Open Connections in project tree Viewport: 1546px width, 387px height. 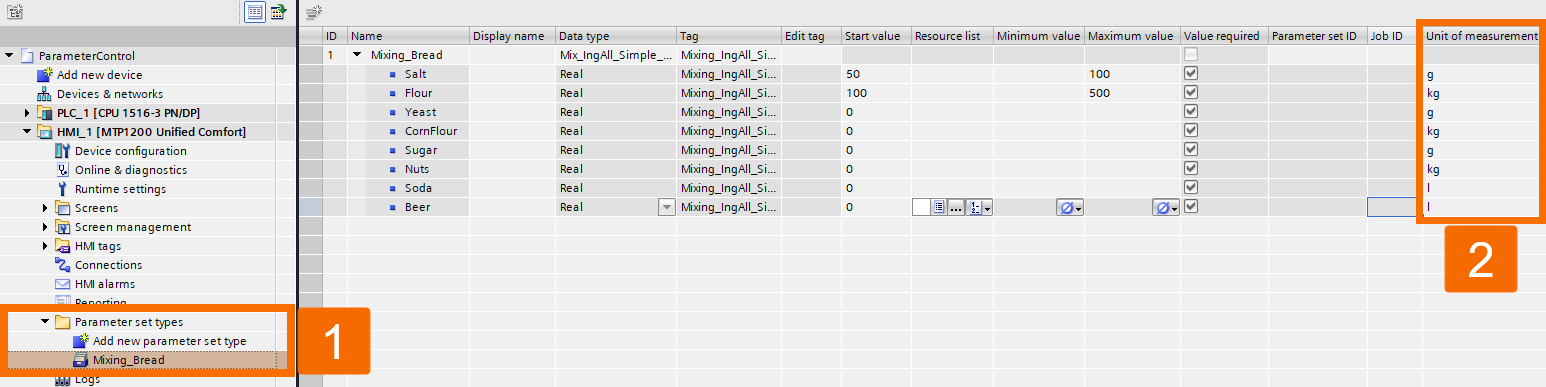(108, 265)
